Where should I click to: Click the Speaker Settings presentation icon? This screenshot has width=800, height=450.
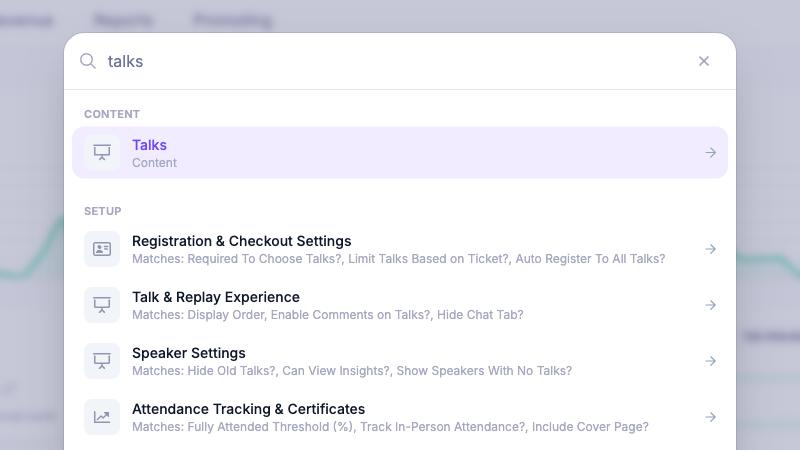point(102,361)
